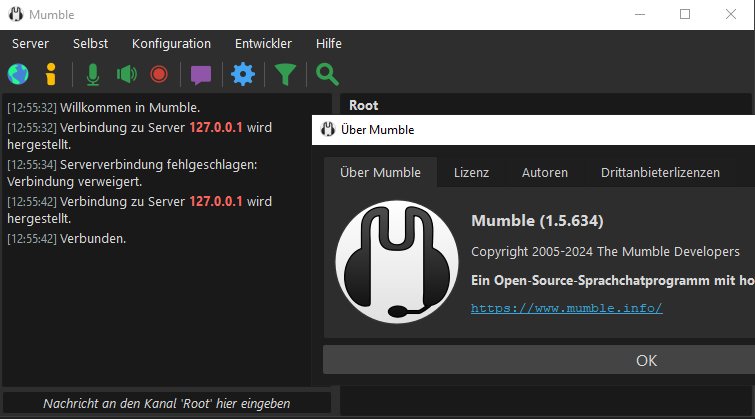Show server information via yellow info icon
This screenshot has height=419, width=755.
tap(51, 75)
